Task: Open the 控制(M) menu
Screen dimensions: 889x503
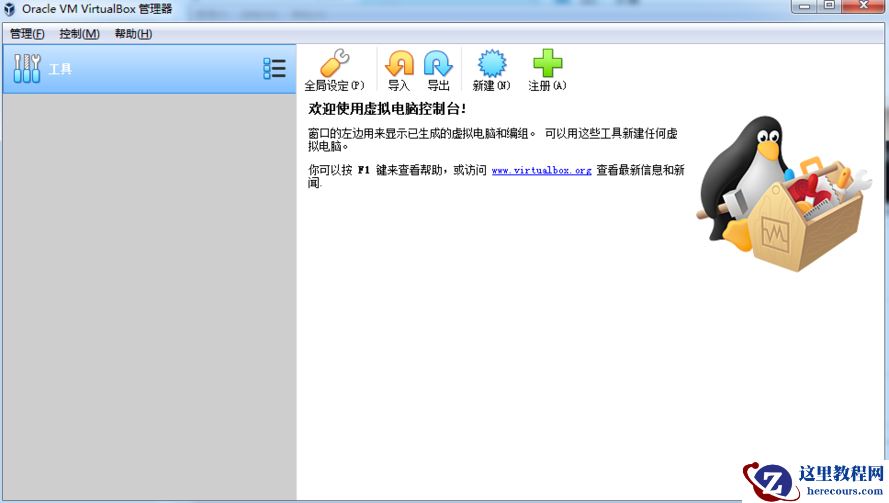Action: (79, 34)
